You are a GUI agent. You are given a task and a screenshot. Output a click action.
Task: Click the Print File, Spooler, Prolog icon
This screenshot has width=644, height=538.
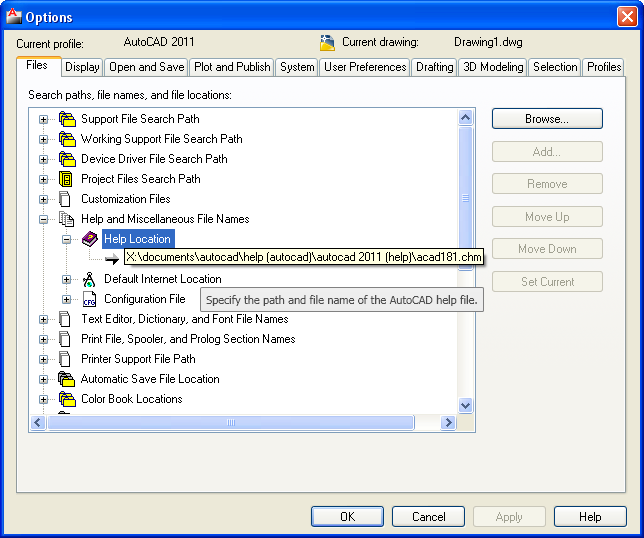coord(64,339)
